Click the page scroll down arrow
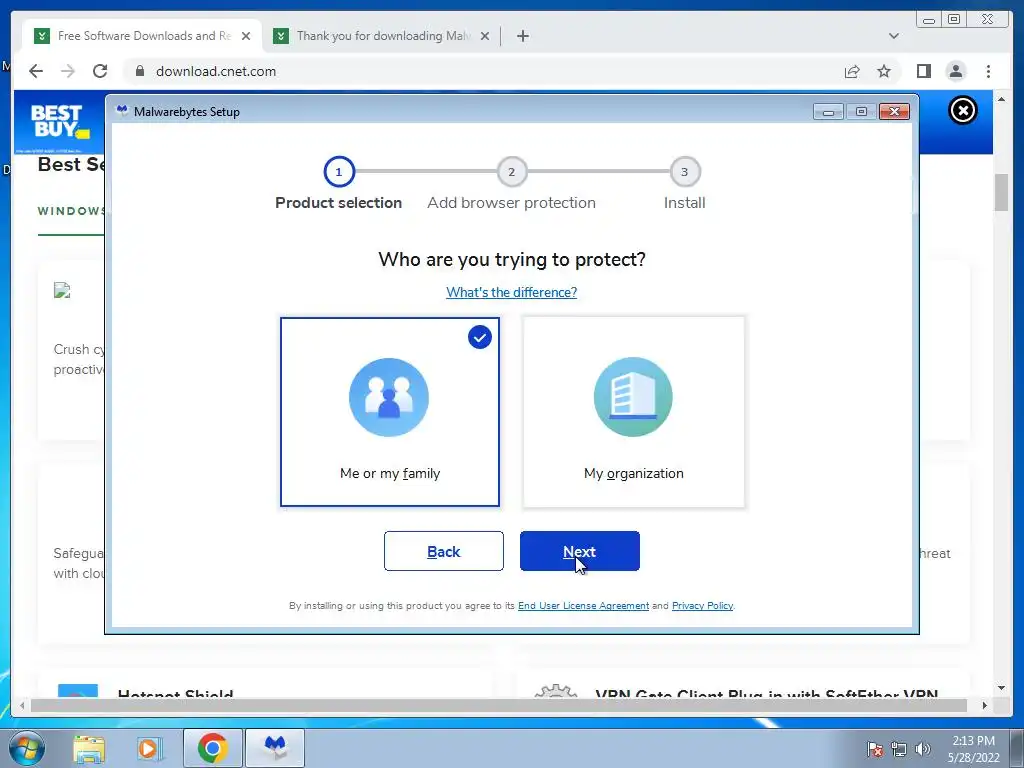Image resolution: width=1024 pixels, height=768 pixels. (x=1001, y=688)
